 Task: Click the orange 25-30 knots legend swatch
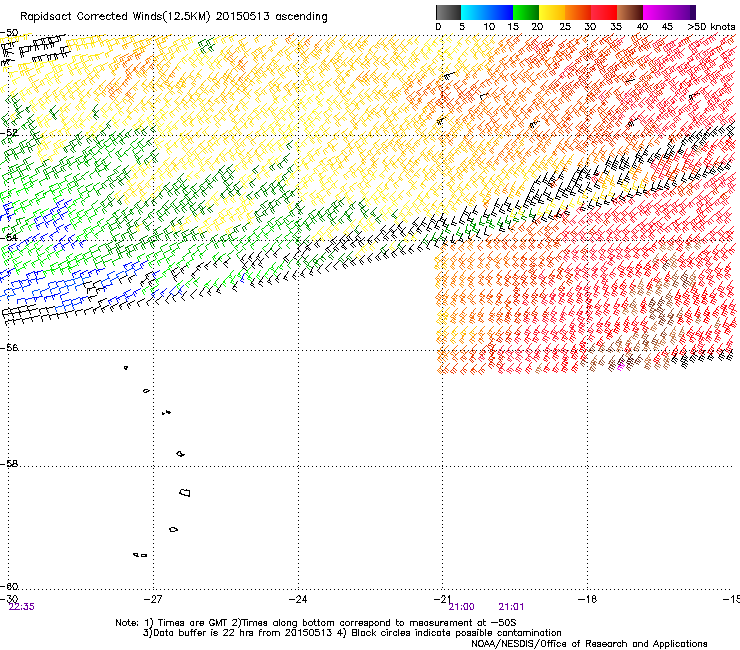[x=578, y=12]
